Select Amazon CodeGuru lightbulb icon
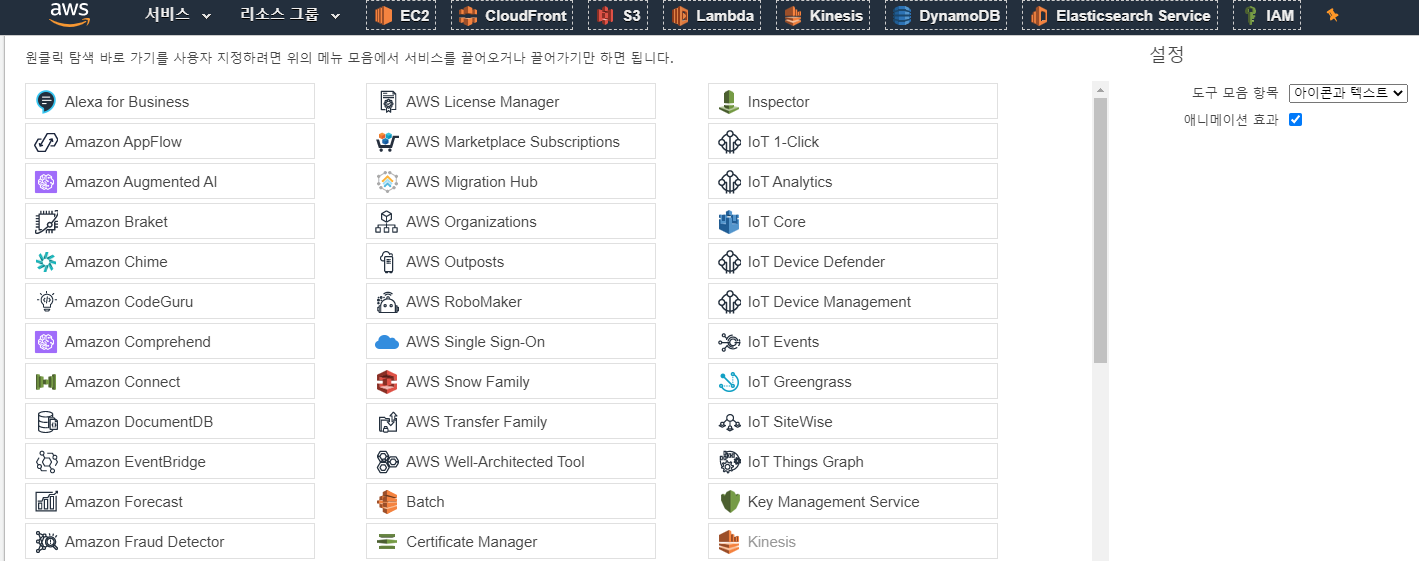Image resolution: width=1419 pixels, height=561 pixels. pyautogui.click(x=46, y=301)
